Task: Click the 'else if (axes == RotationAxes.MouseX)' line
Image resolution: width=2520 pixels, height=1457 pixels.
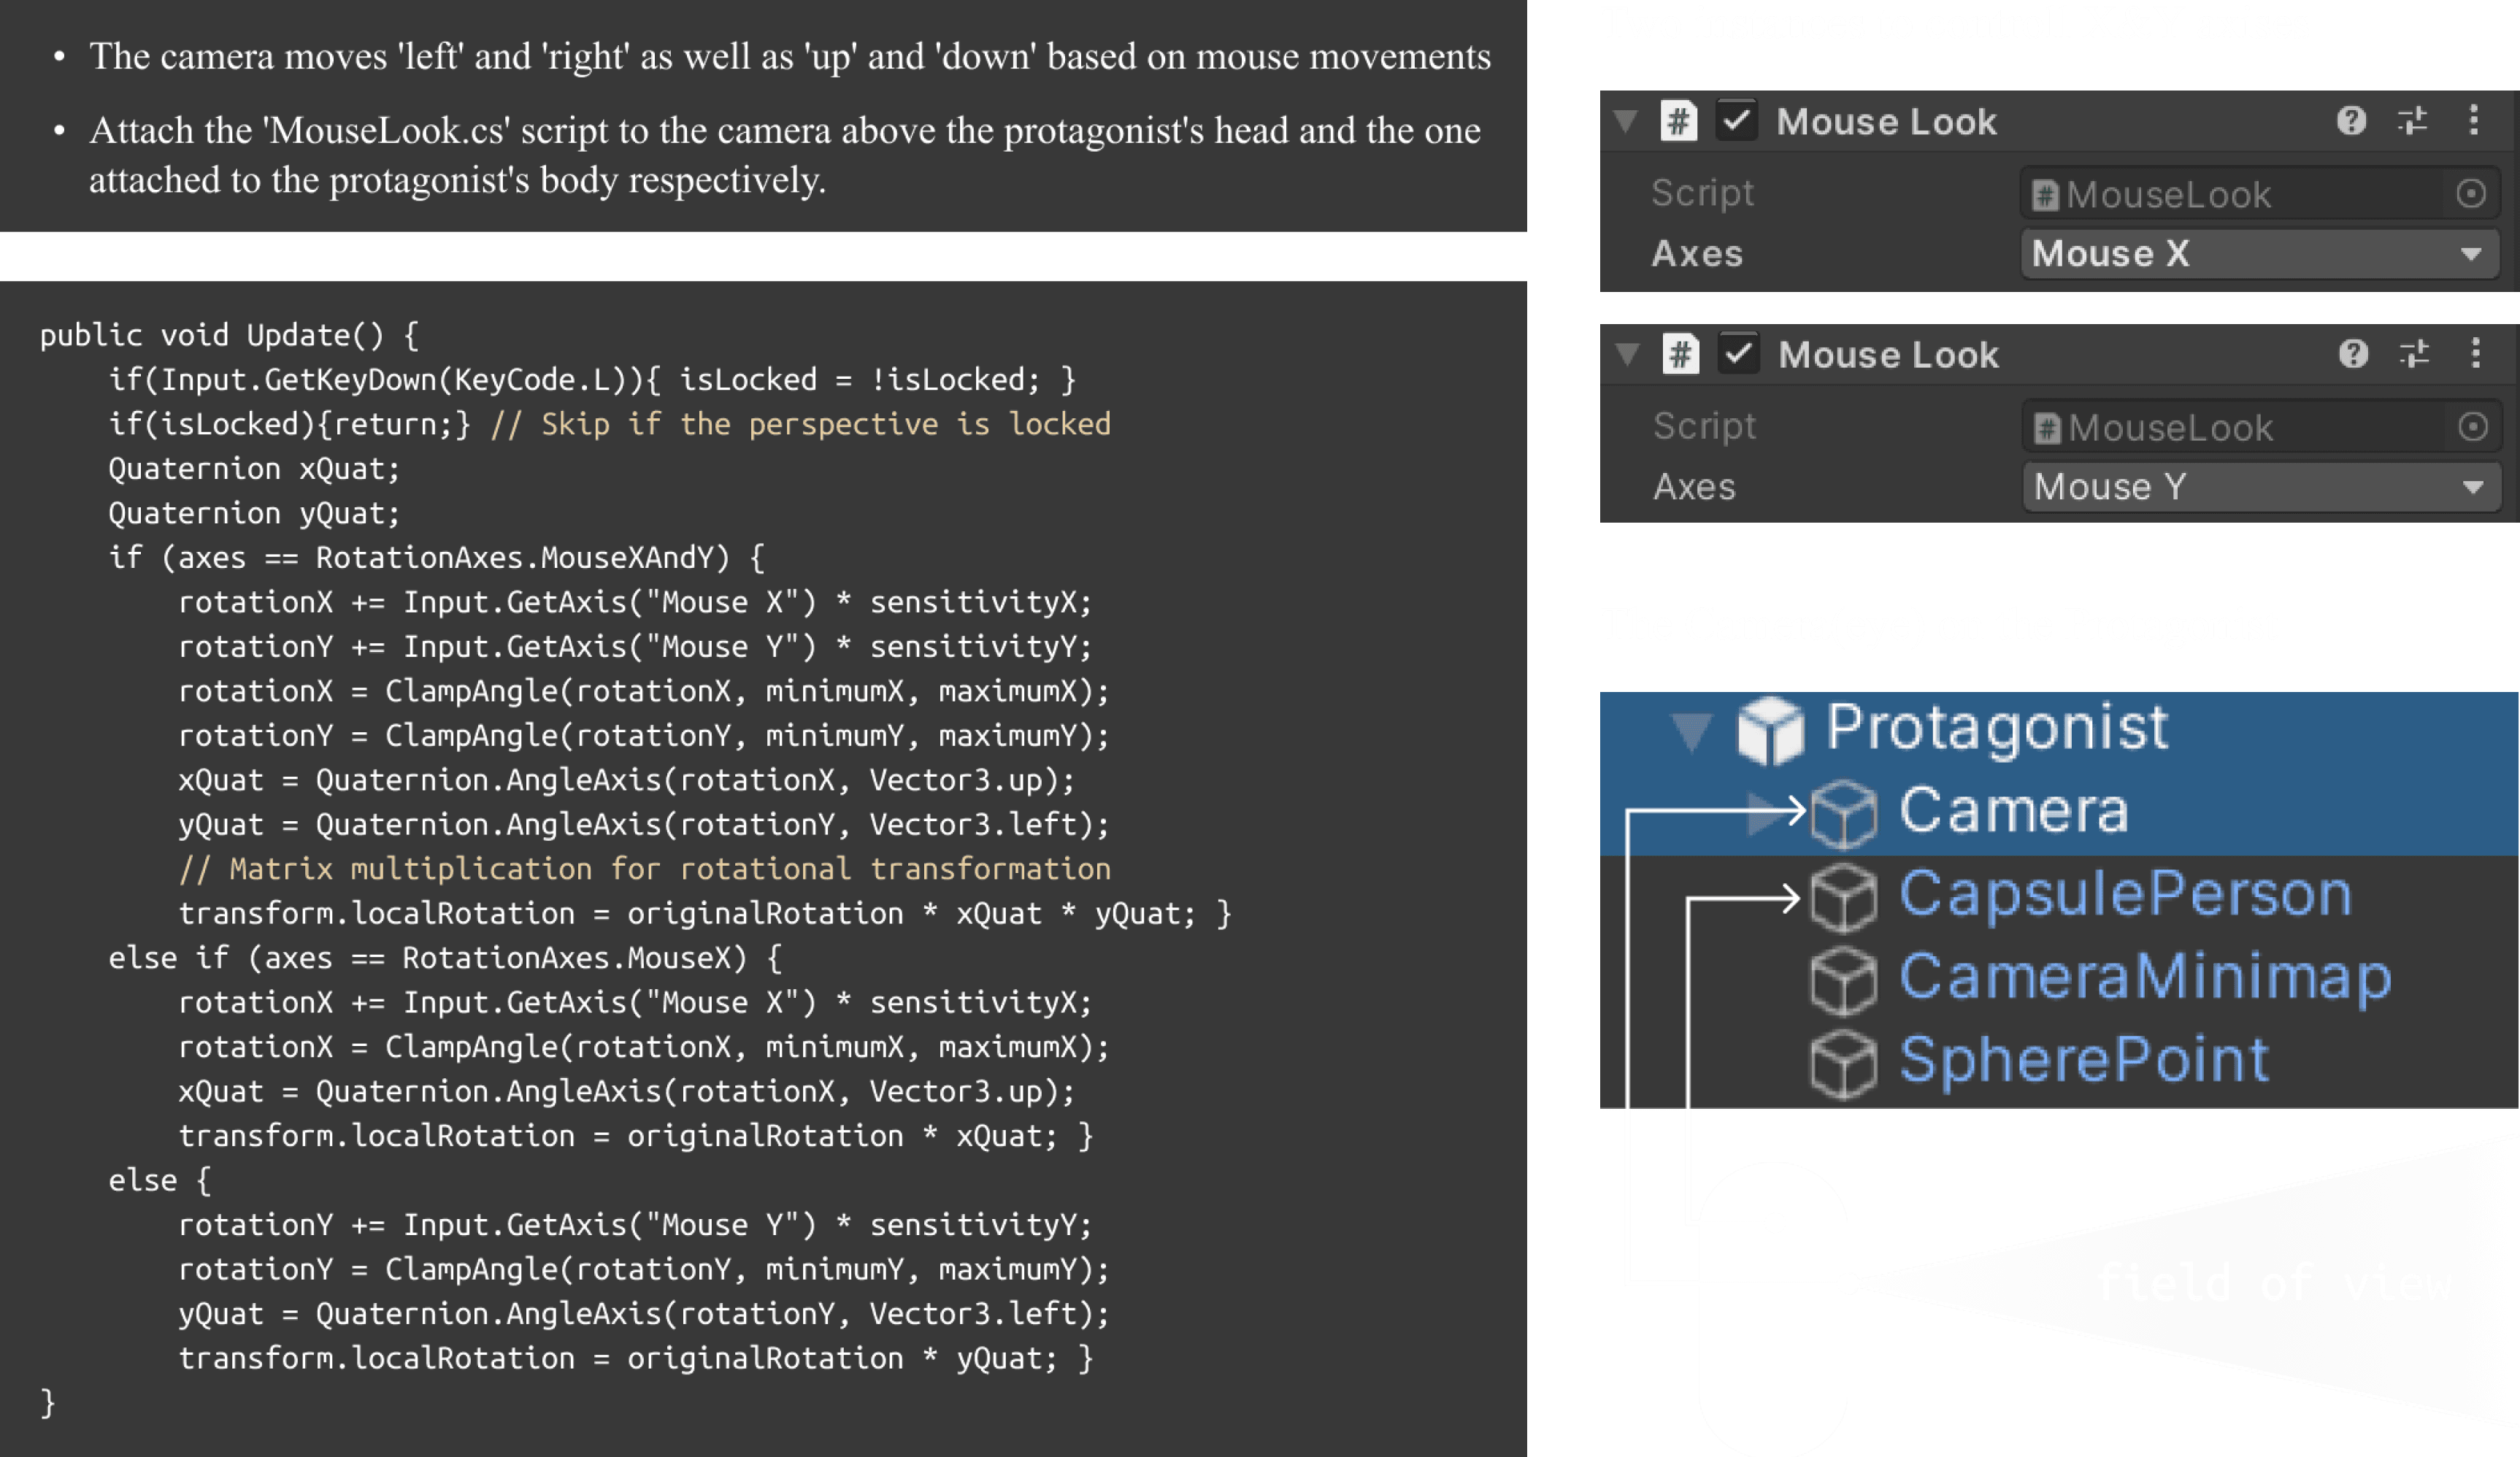Action: pyautogui.click(x=445, y=958)
